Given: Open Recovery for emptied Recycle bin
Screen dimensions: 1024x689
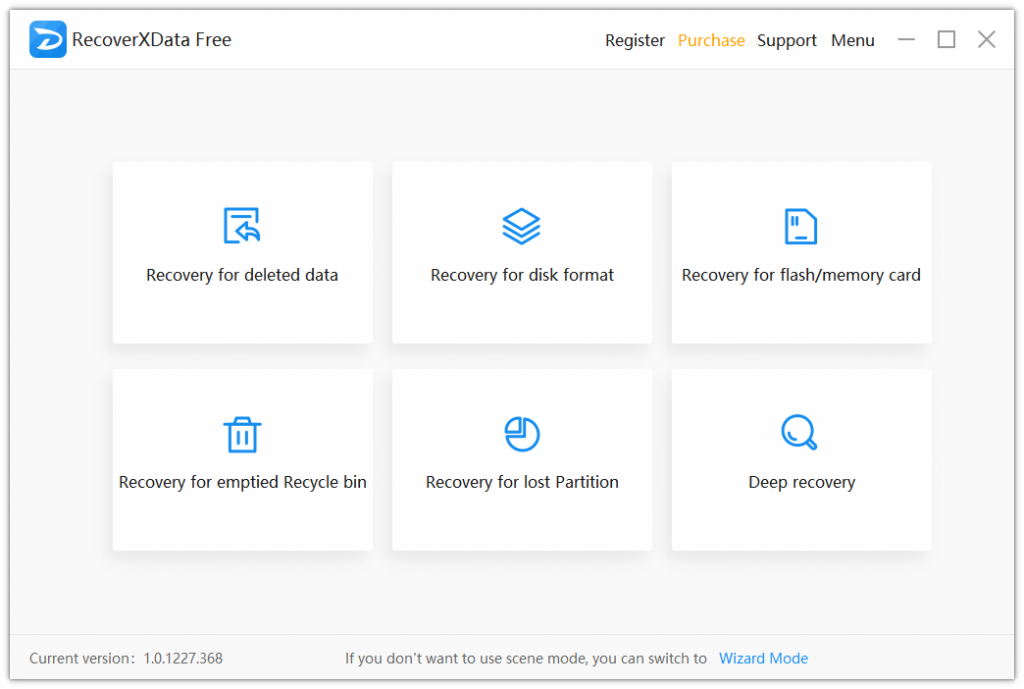Looking at the screenshot, I should (x=242, y=460).
